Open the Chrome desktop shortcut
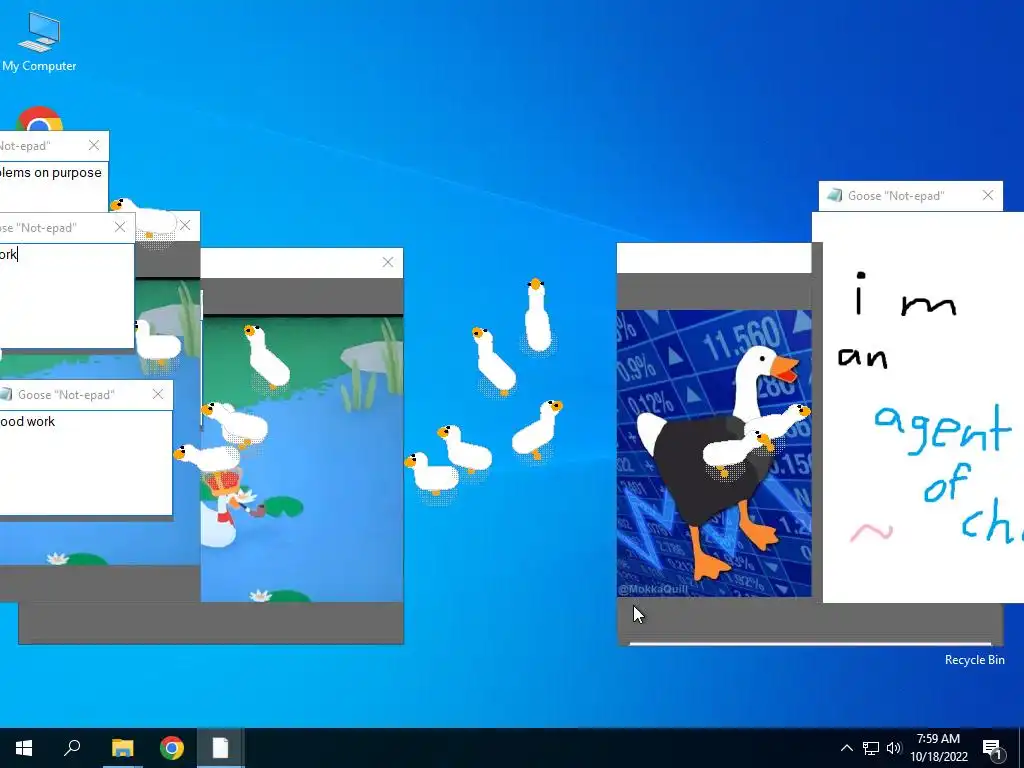The image size is (1024, 768). [40, 118]
